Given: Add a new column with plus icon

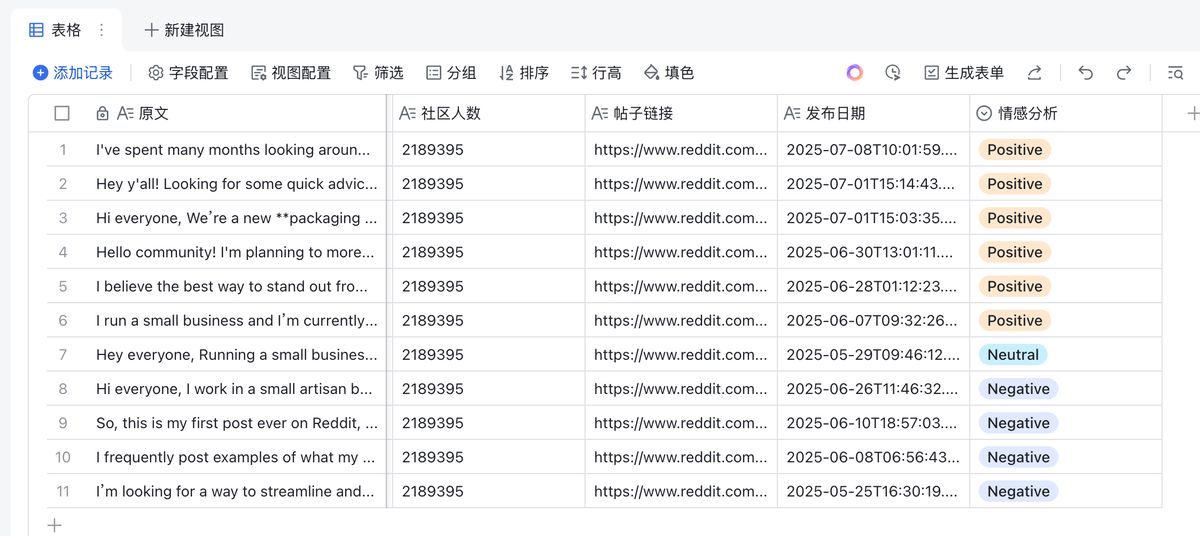Looking at the screenshot, I should [1192, 114].
